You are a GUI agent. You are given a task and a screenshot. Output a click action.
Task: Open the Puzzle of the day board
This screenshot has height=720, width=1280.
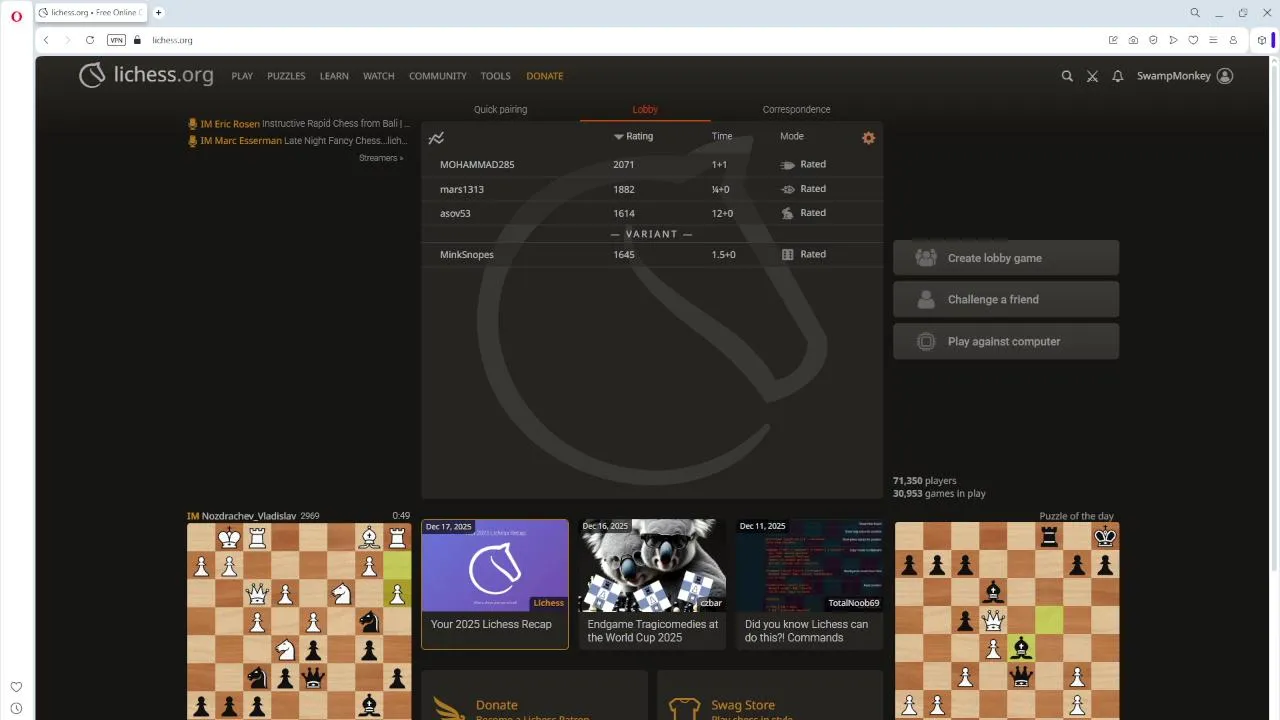1007,620
